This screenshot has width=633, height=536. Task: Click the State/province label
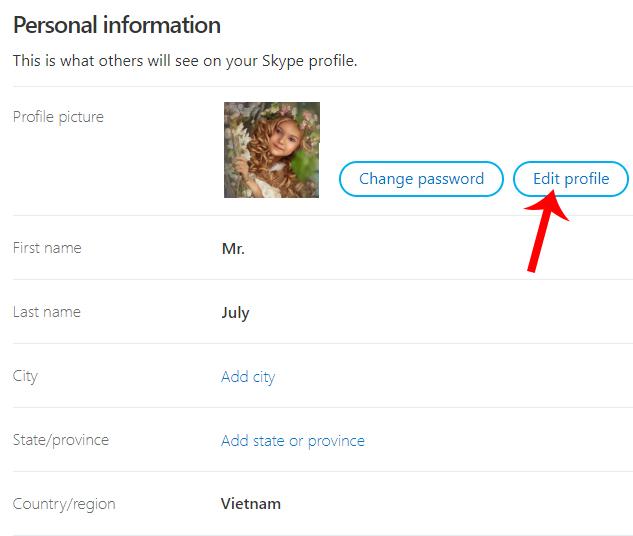[61, 440]
